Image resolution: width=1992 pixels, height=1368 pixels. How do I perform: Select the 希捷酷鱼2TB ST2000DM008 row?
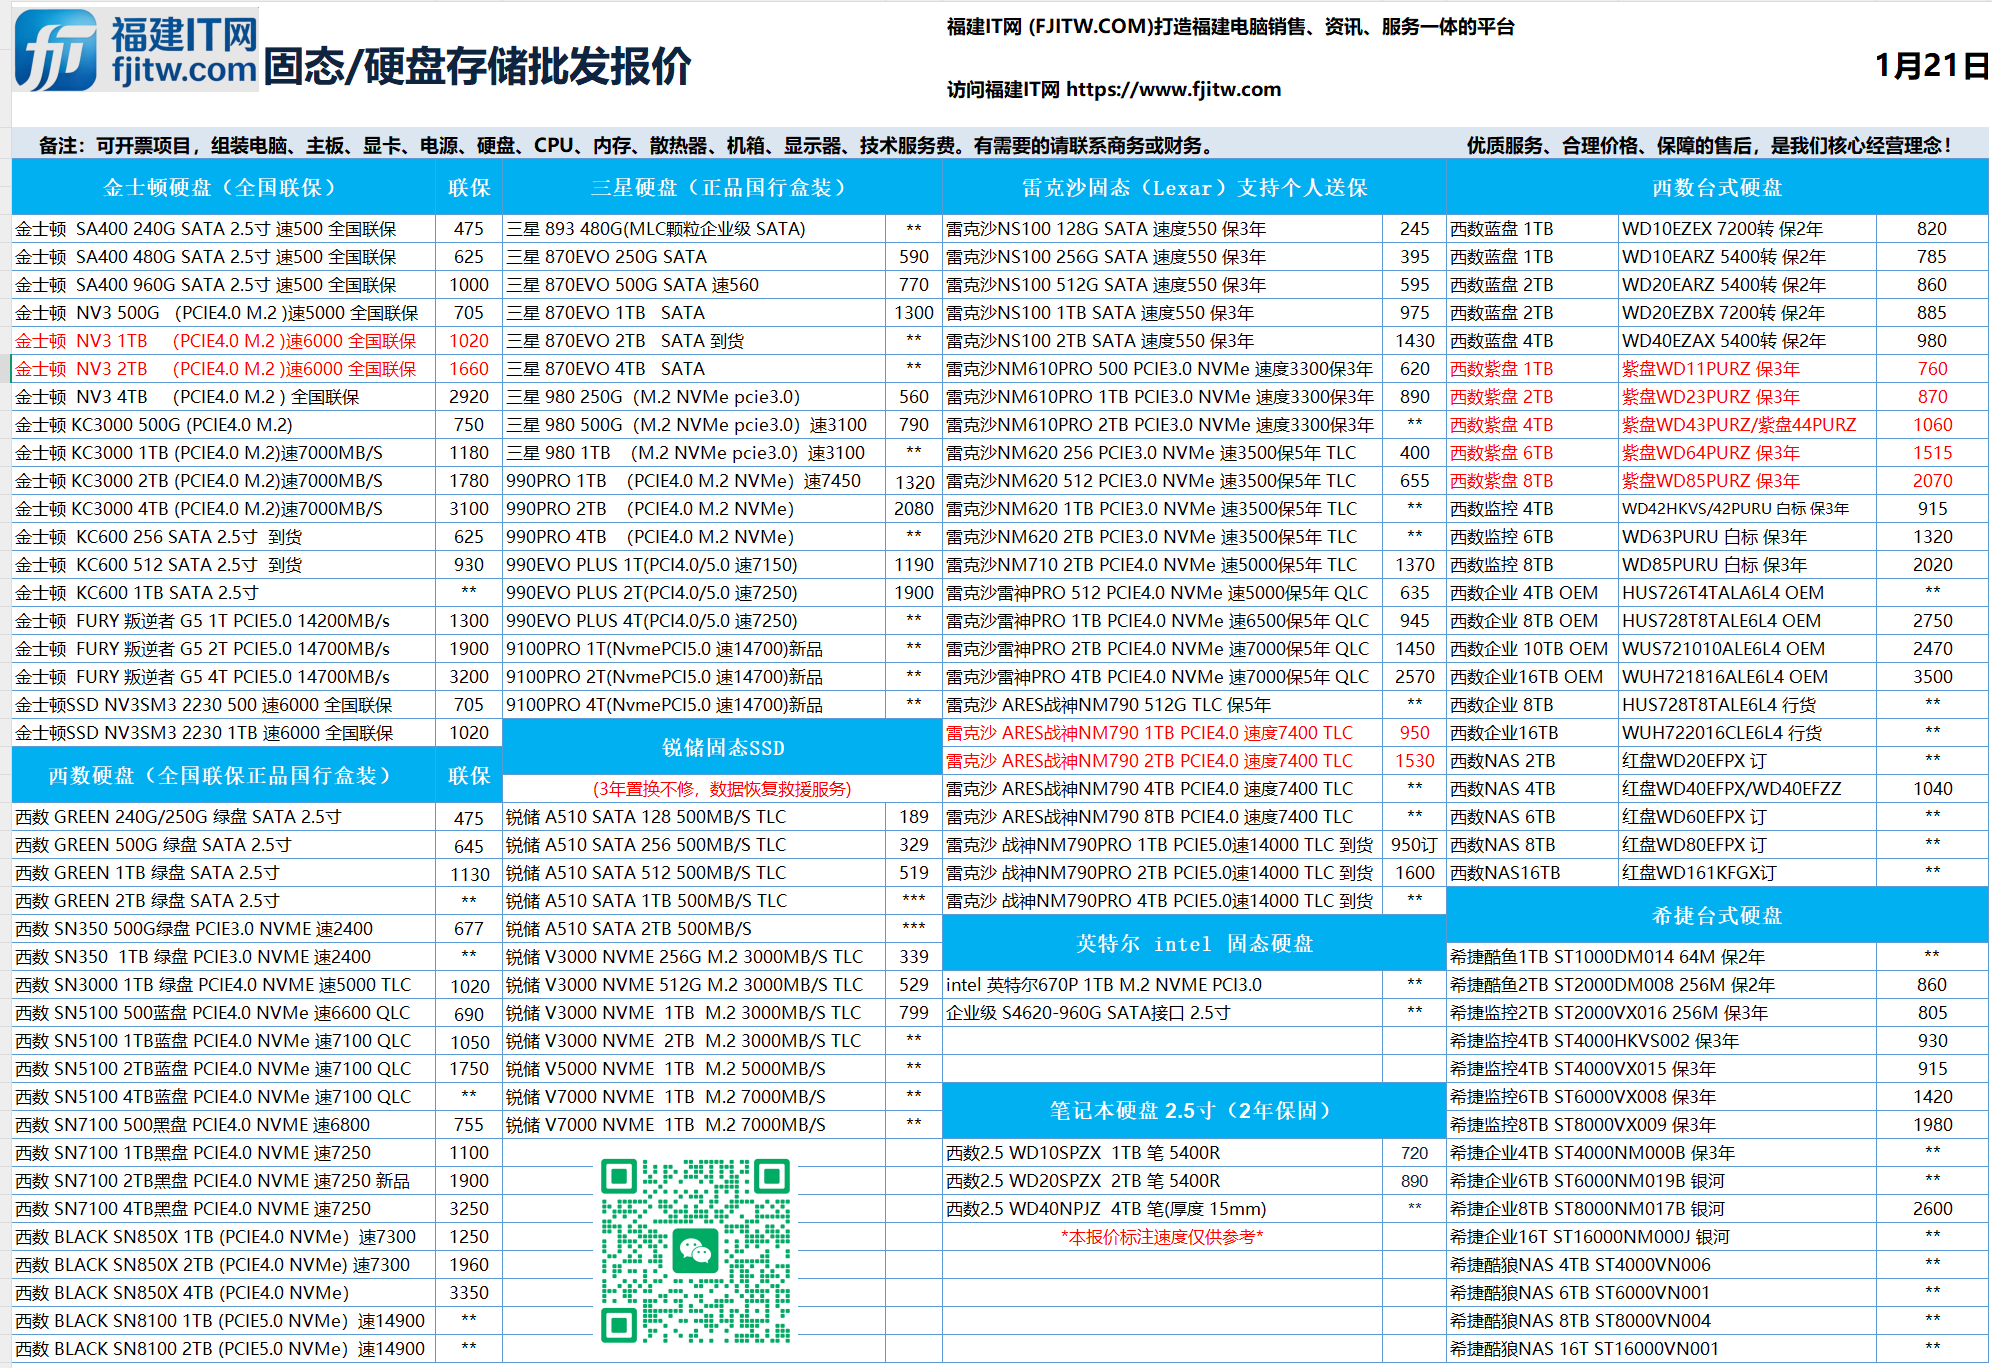1612,985
